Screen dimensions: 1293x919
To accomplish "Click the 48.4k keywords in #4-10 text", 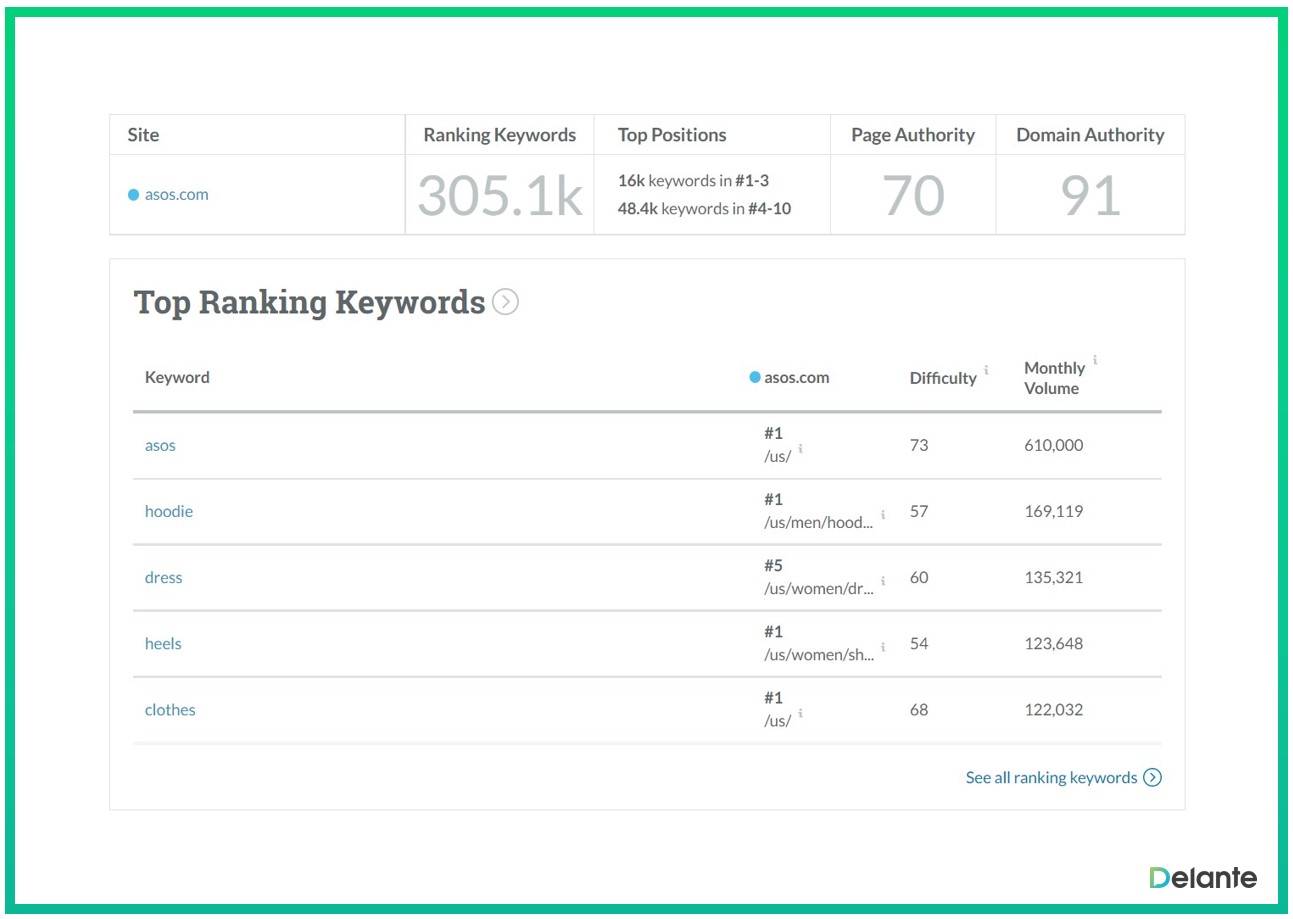I will (x=704, y=209).
